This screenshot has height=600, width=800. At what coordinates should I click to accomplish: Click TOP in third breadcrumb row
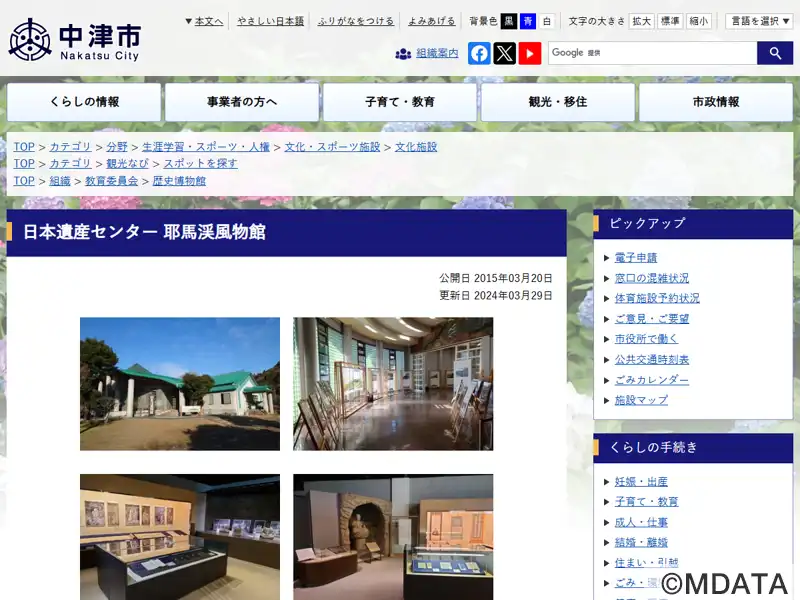(24, 181)
